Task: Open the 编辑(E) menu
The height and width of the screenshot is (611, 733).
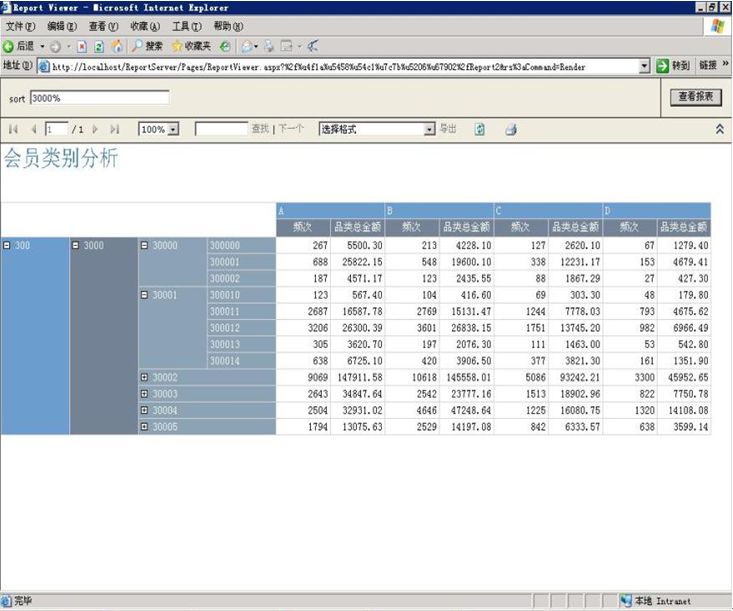Action: coord(62,26)
